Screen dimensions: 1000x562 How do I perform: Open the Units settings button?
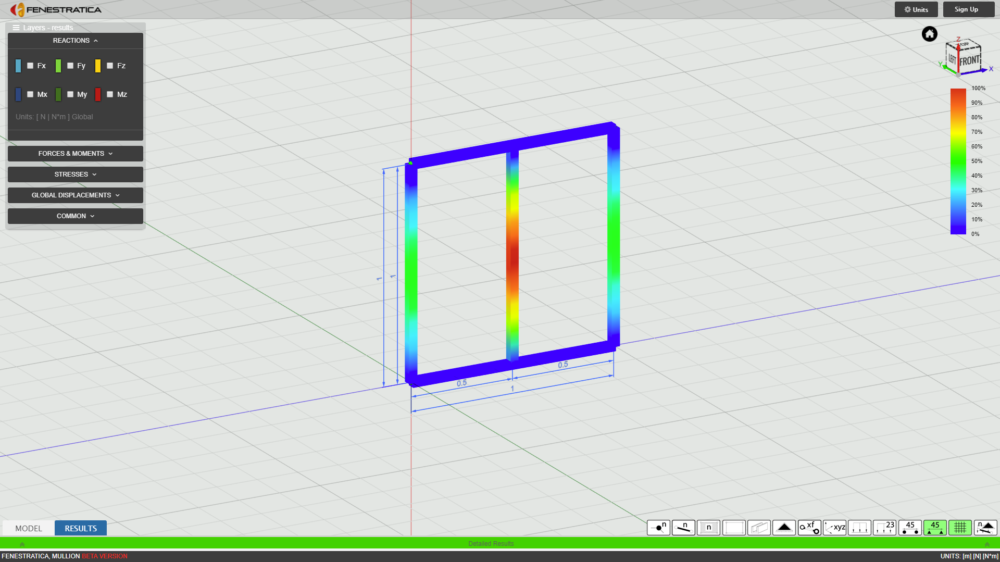click(x=916, y=10)
